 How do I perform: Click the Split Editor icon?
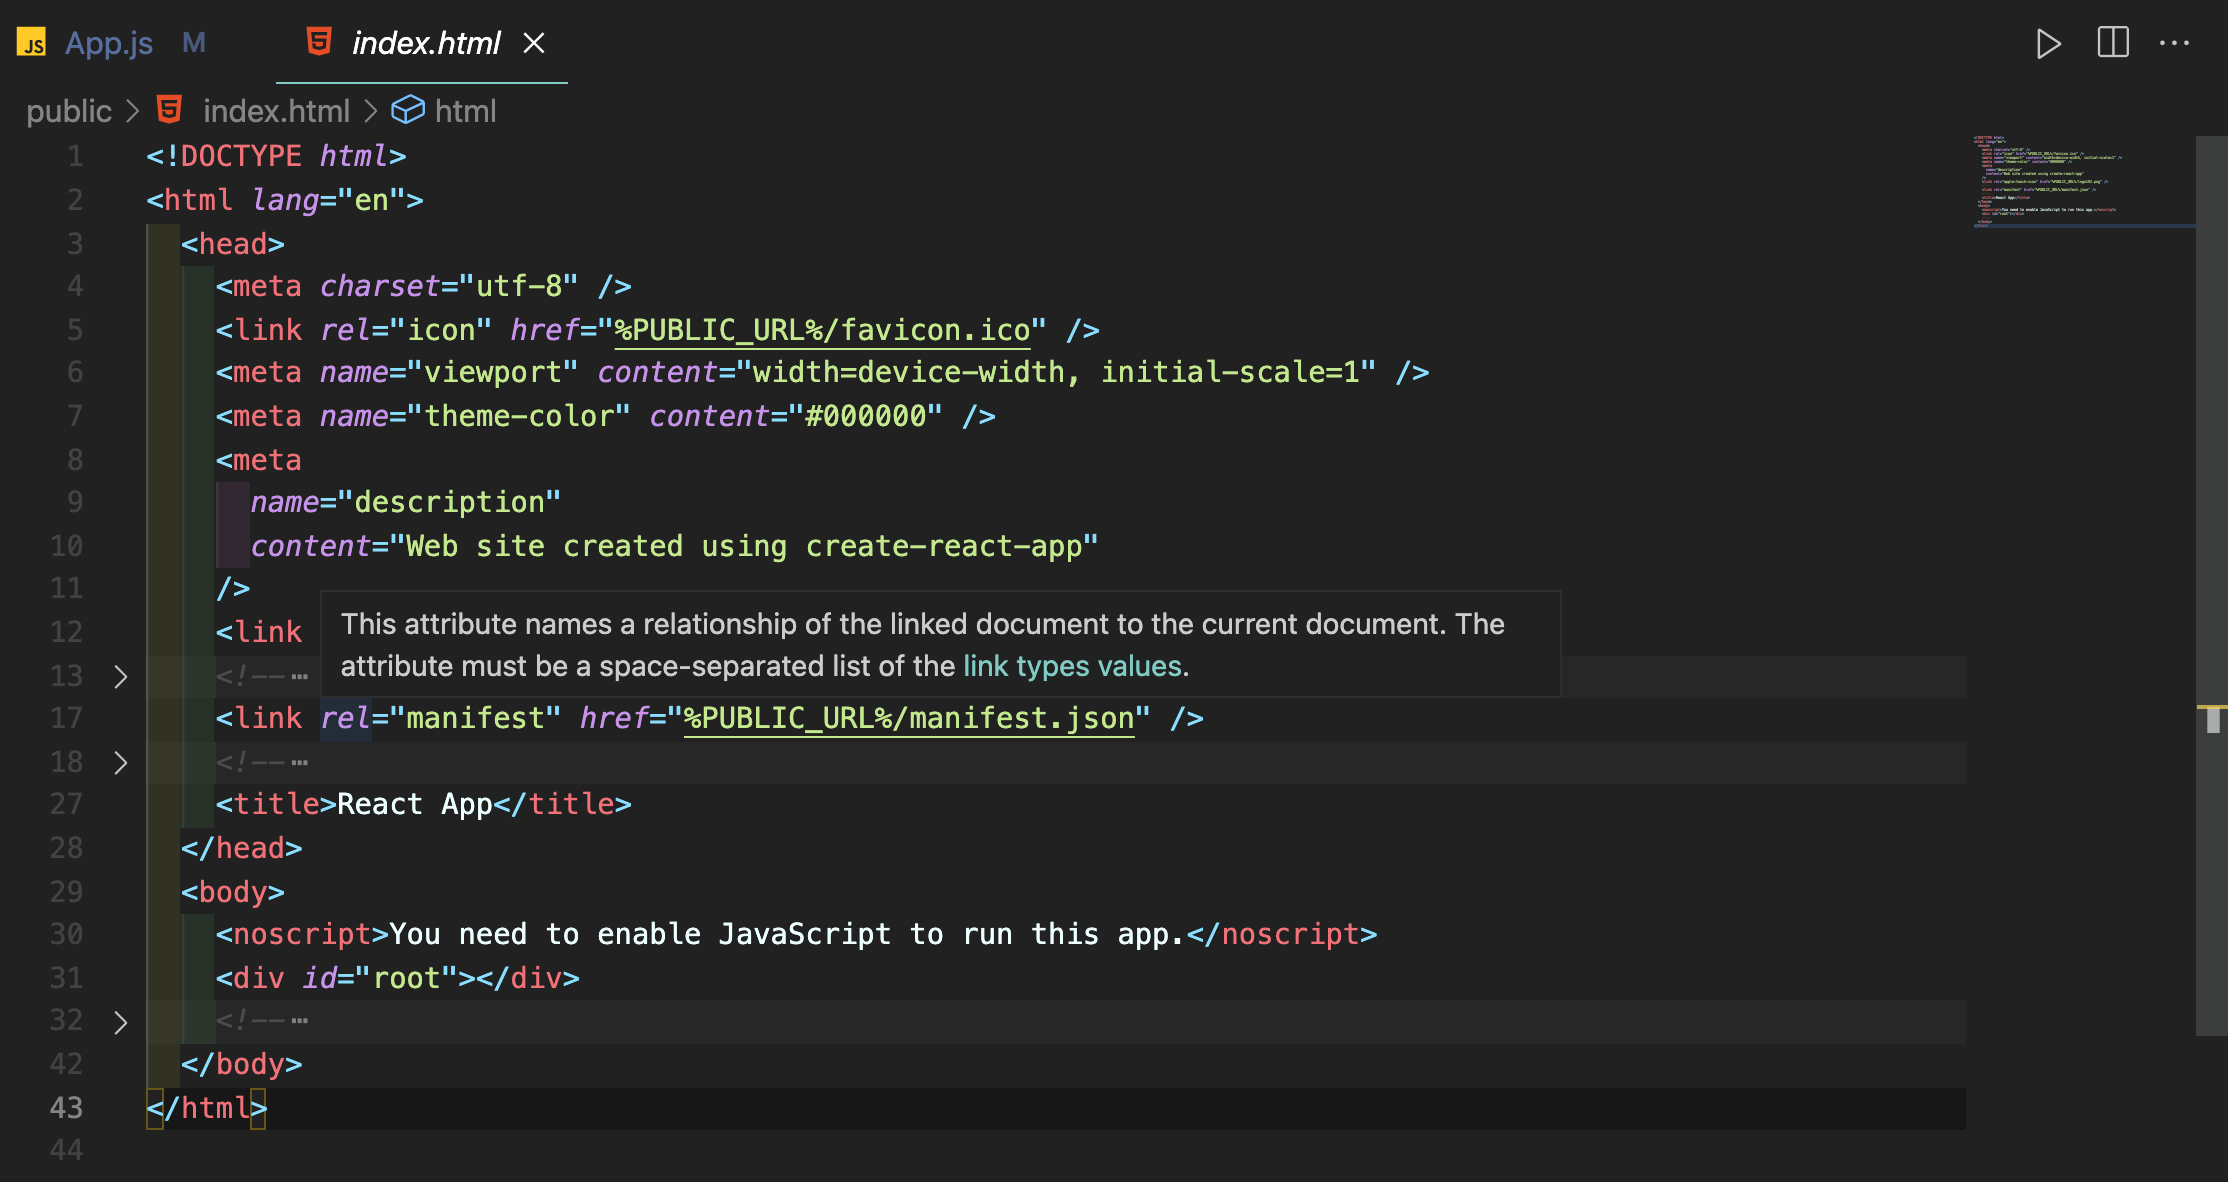point(2112,43)
